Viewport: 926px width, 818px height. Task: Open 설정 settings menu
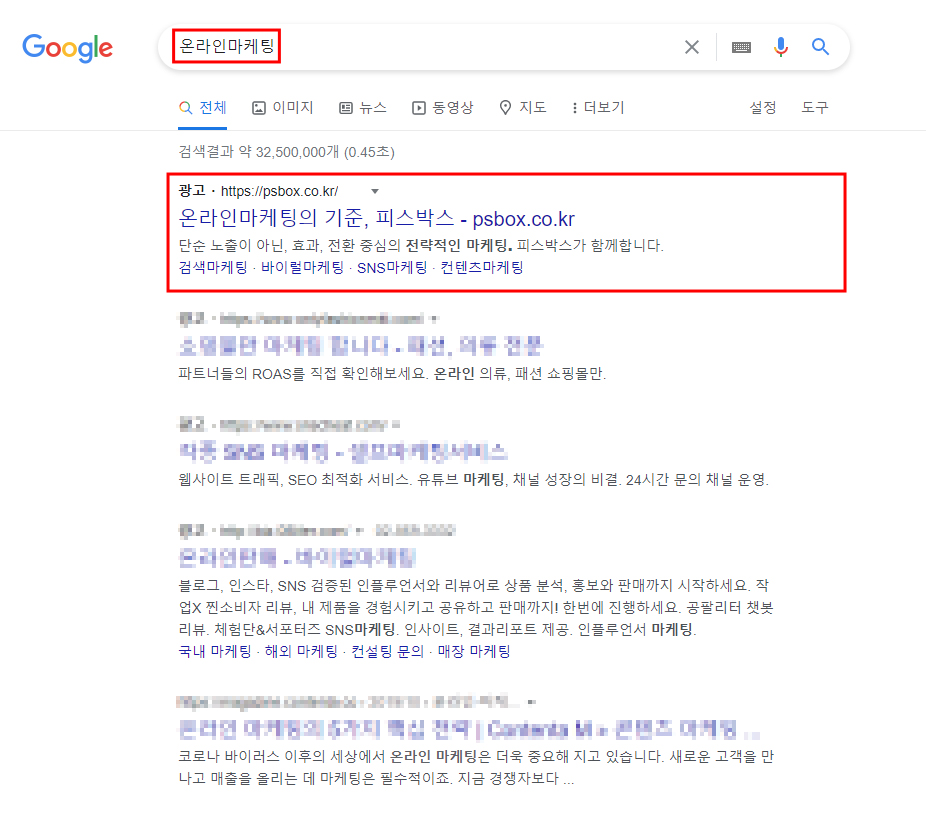pos(762,107)
